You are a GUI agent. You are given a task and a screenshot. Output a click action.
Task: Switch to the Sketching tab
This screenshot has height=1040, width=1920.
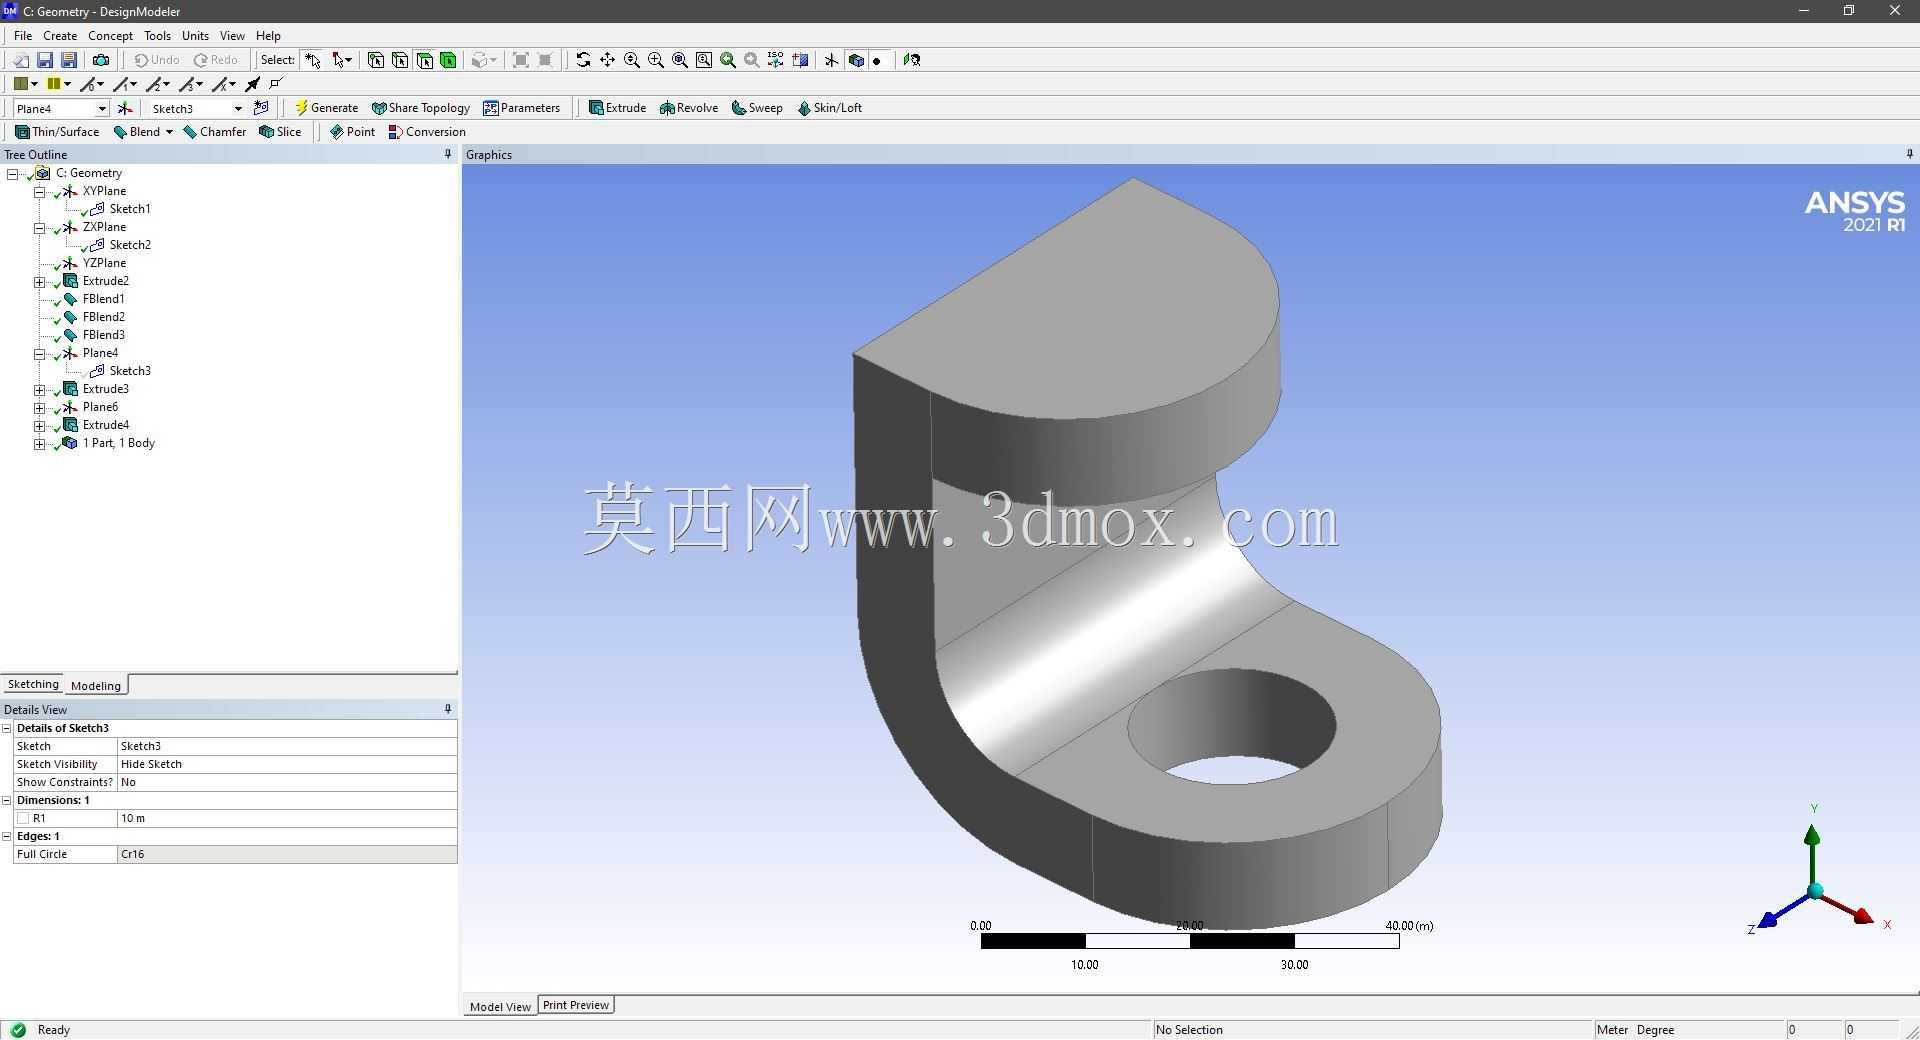tap(33, 685)
